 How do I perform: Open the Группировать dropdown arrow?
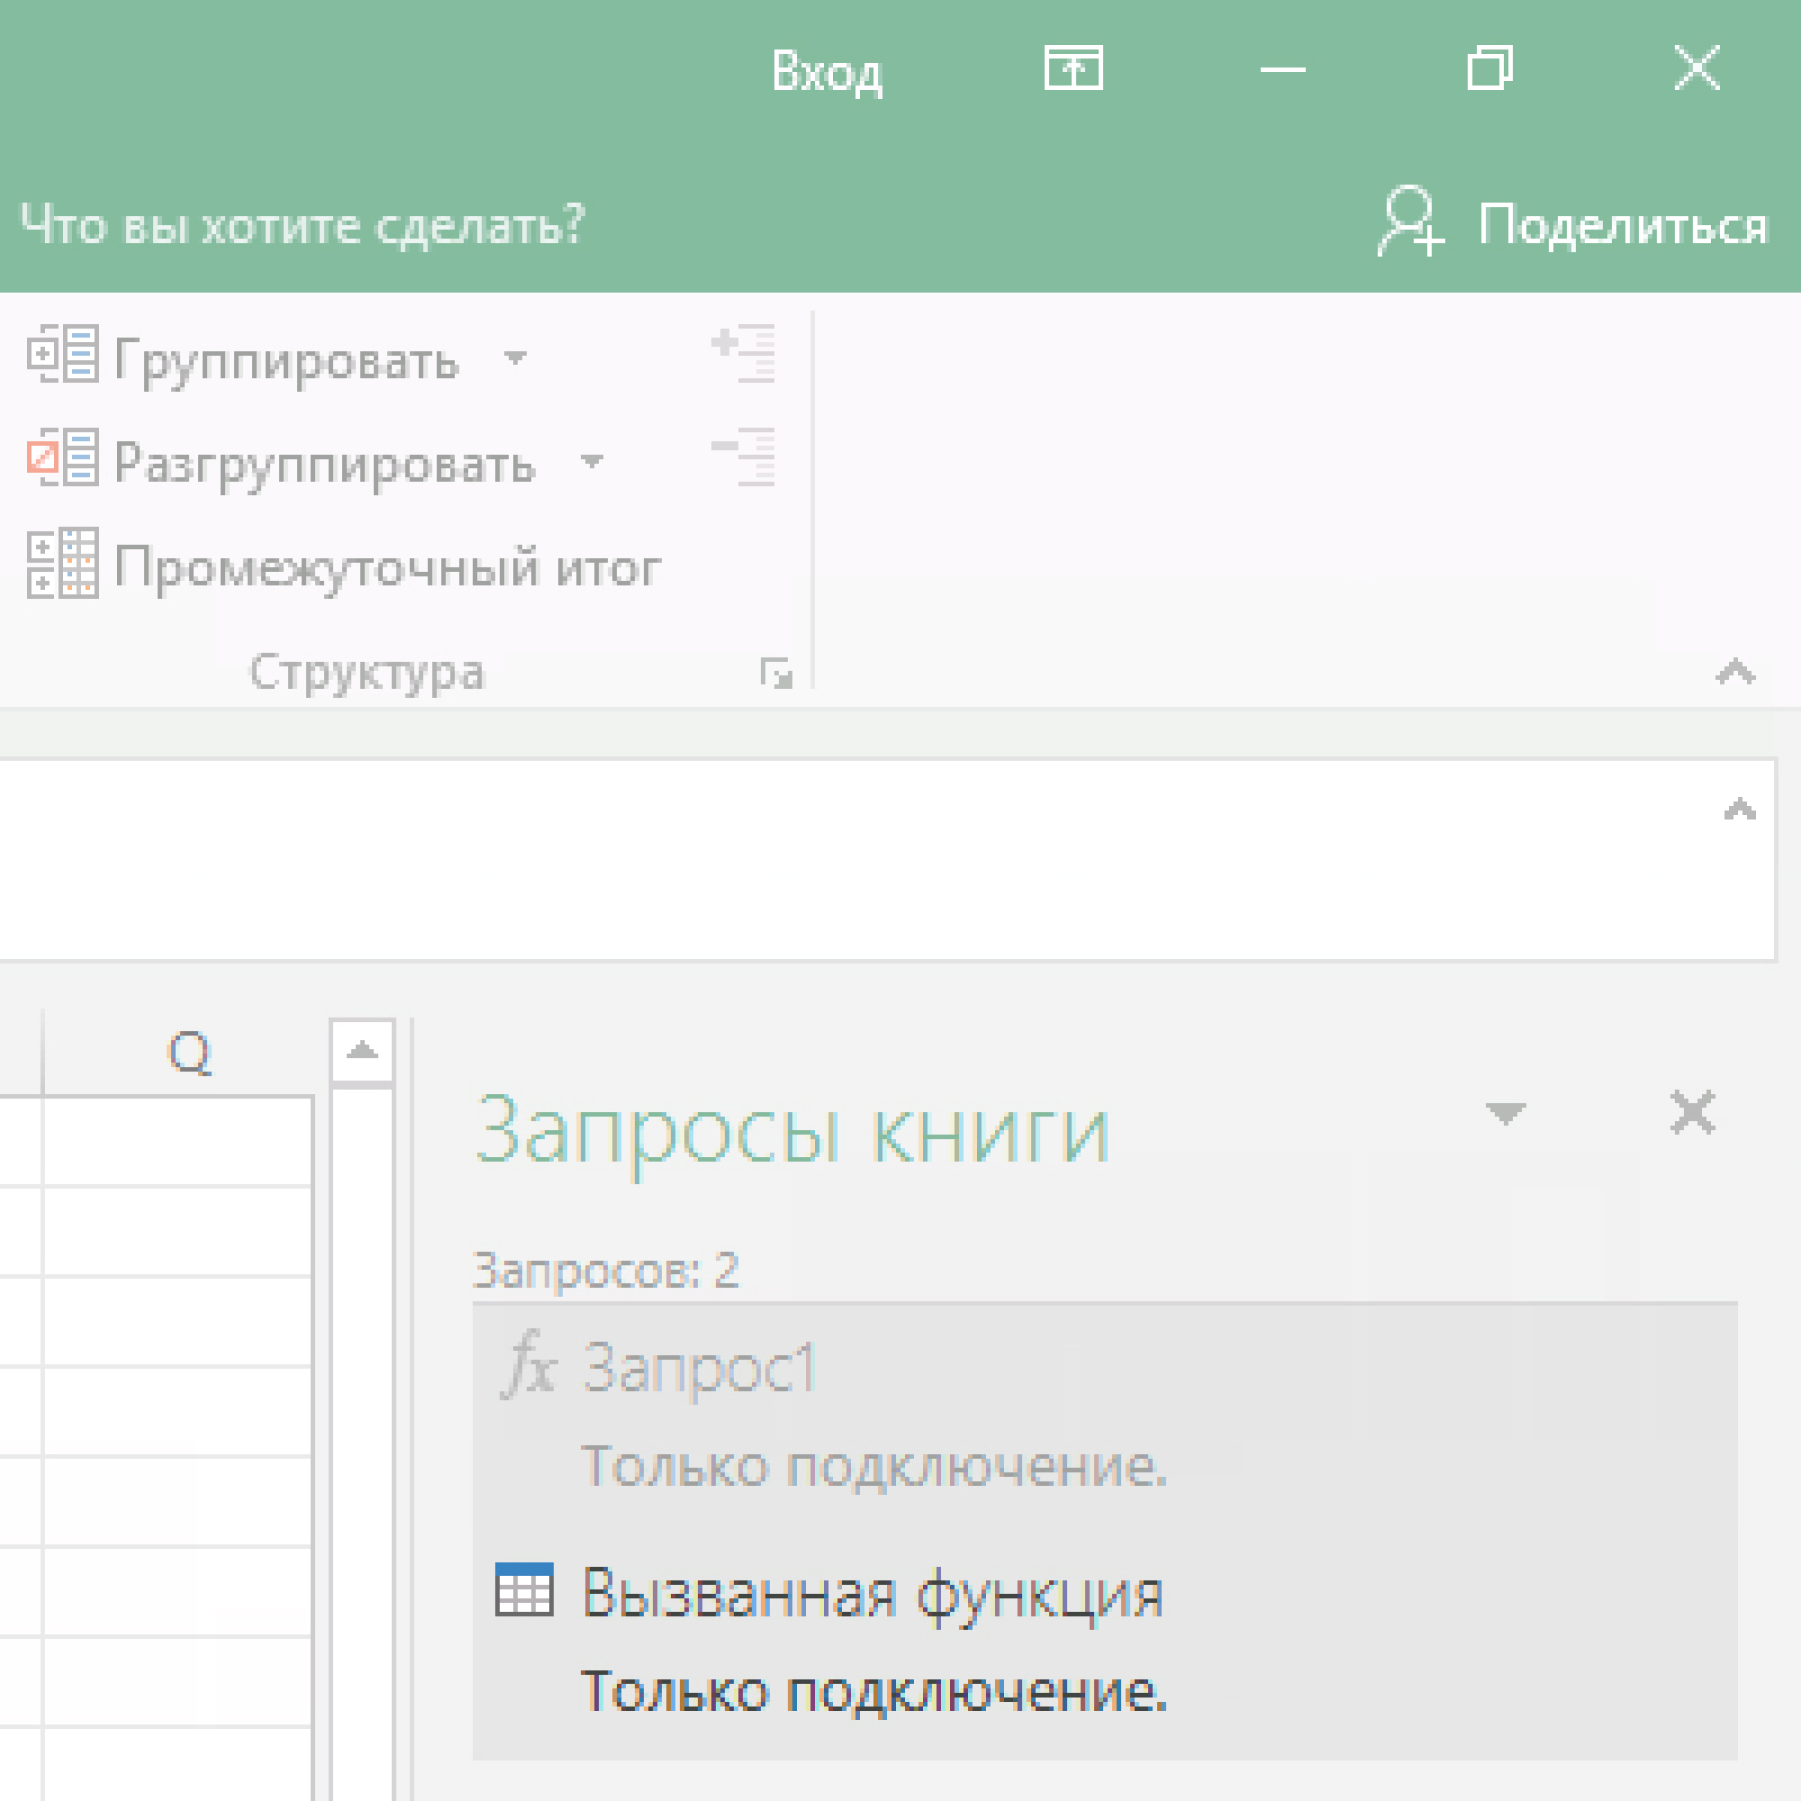click(515, 358)
